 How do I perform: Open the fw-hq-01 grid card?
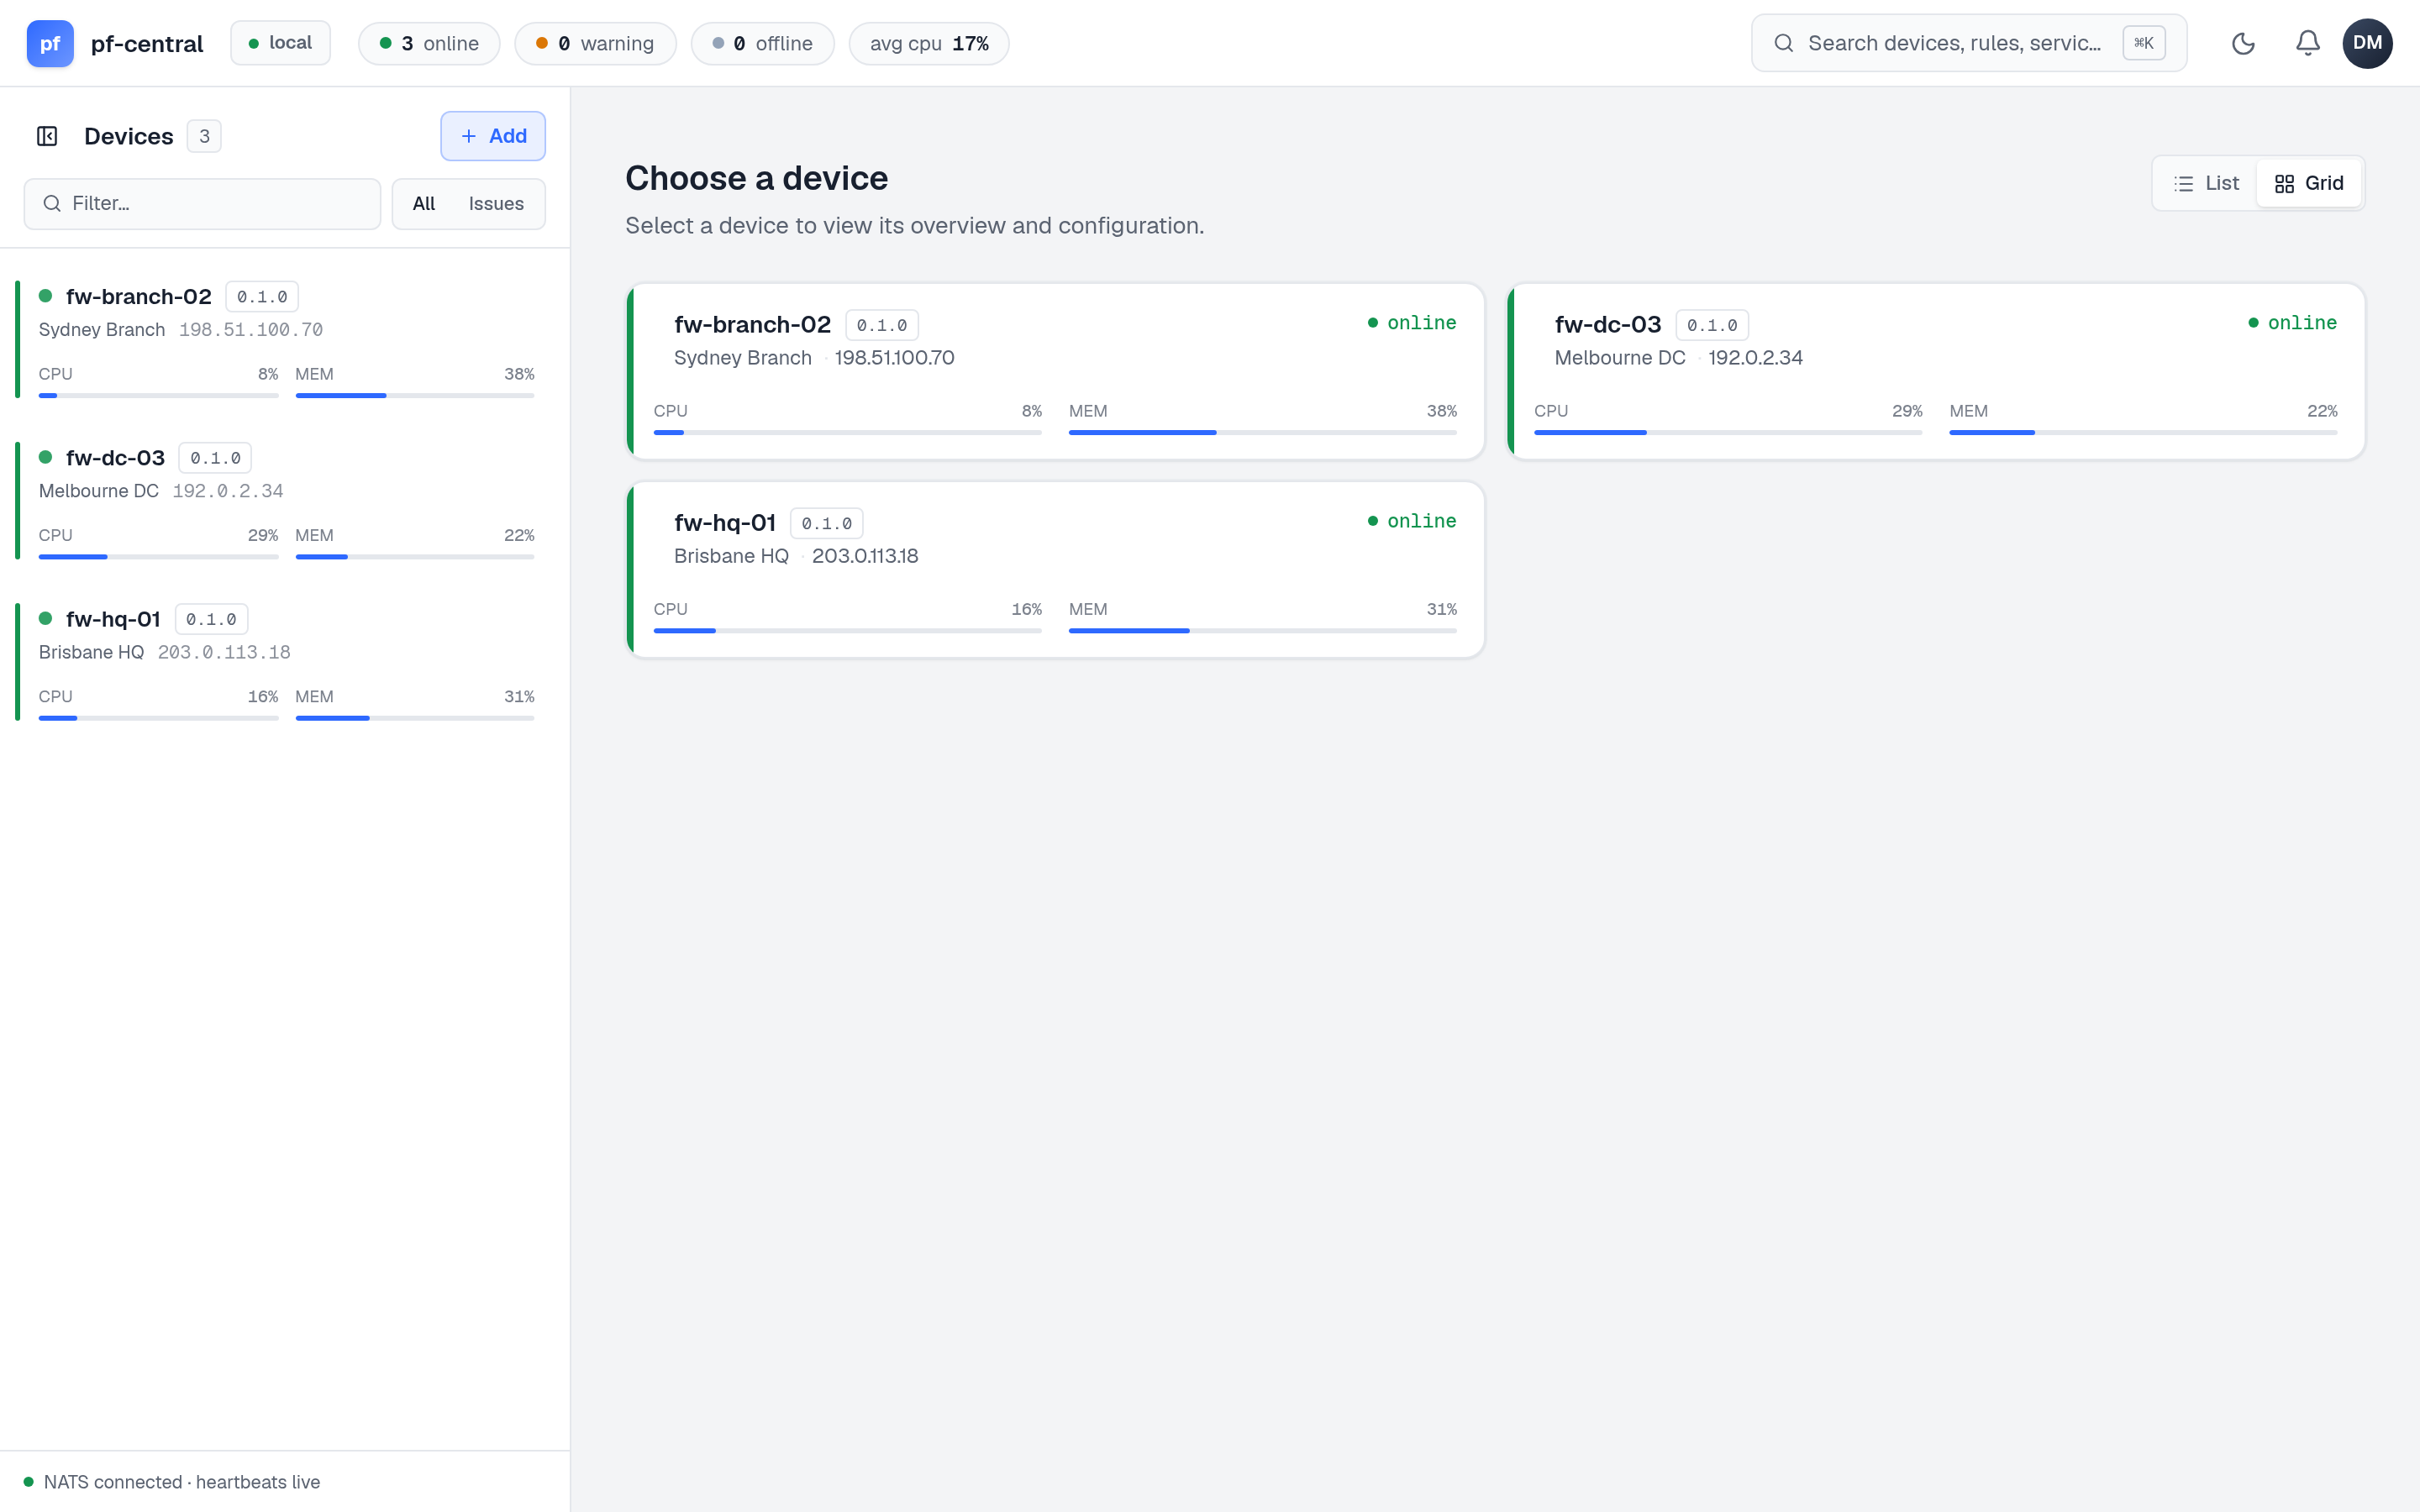tap(1055, 570)
